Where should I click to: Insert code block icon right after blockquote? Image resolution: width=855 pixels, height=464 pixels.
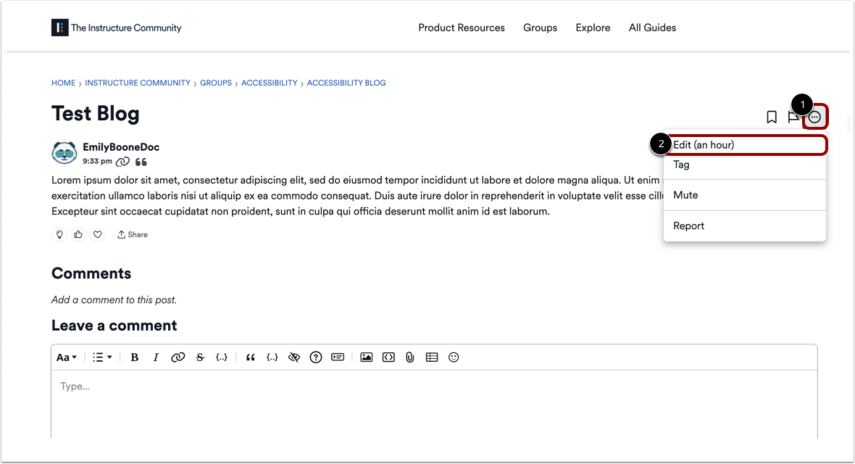click(x=272, y=357)
